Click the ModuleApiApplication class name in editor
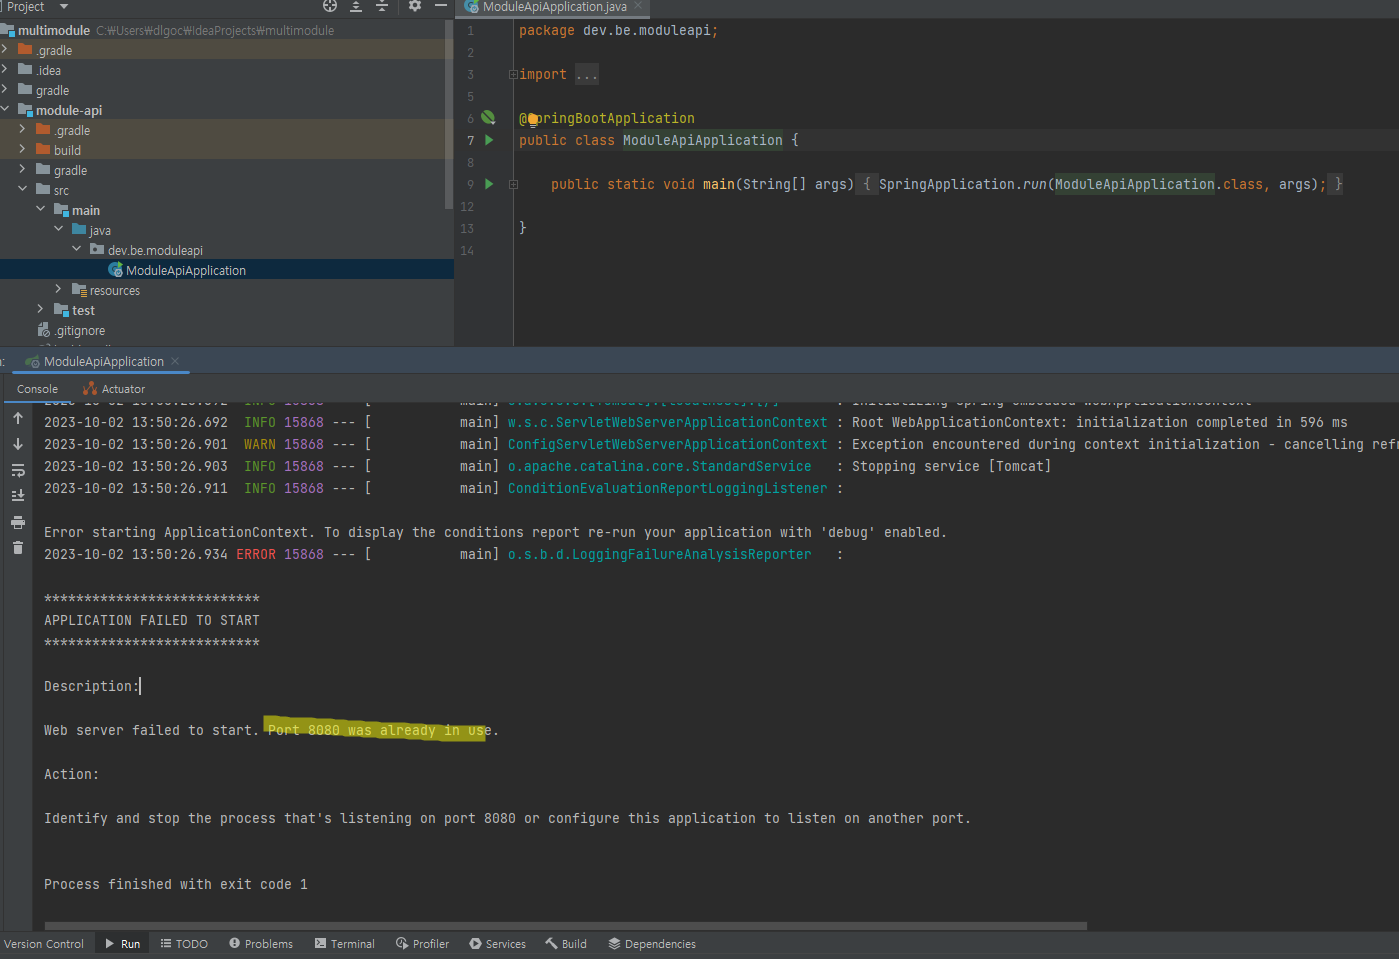 tap(703, 140)
